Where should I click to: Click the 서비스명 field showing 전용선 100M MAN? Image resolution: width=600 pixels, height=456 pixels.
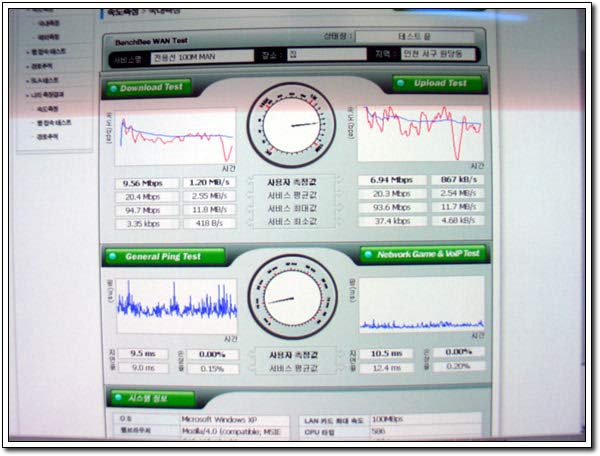[202, 57]
